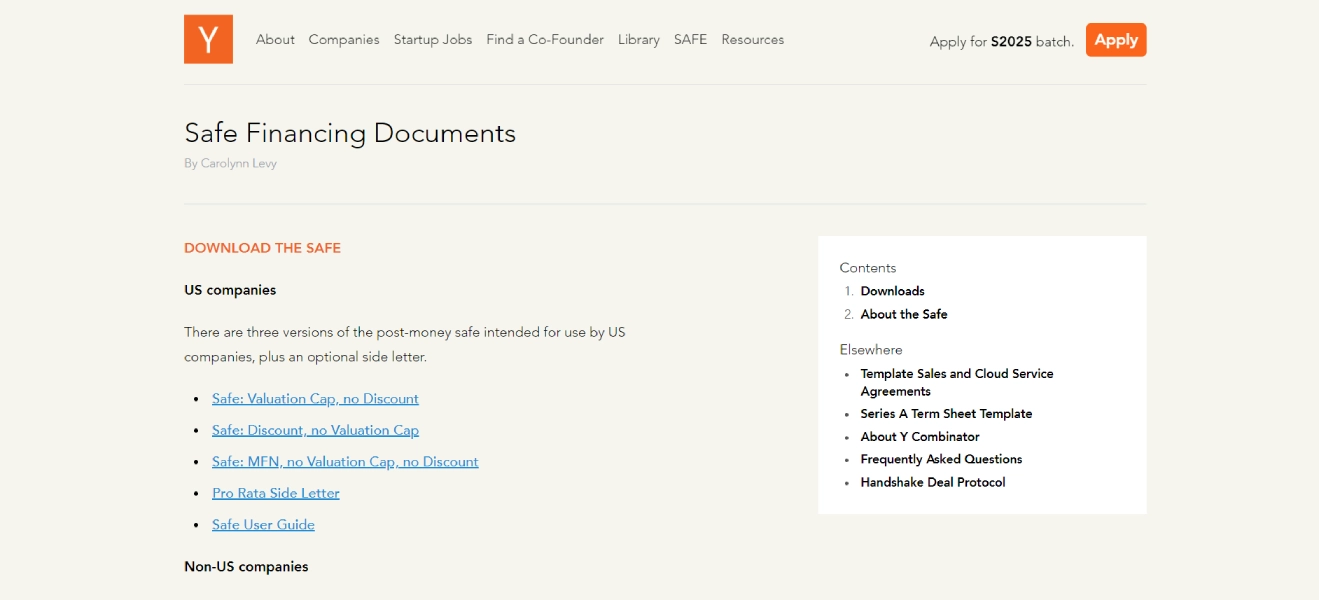Download Safe: MFN, no Valuation Cap link
The width and height of the screenshot is (1319, 600).
[x=345, y=462]
